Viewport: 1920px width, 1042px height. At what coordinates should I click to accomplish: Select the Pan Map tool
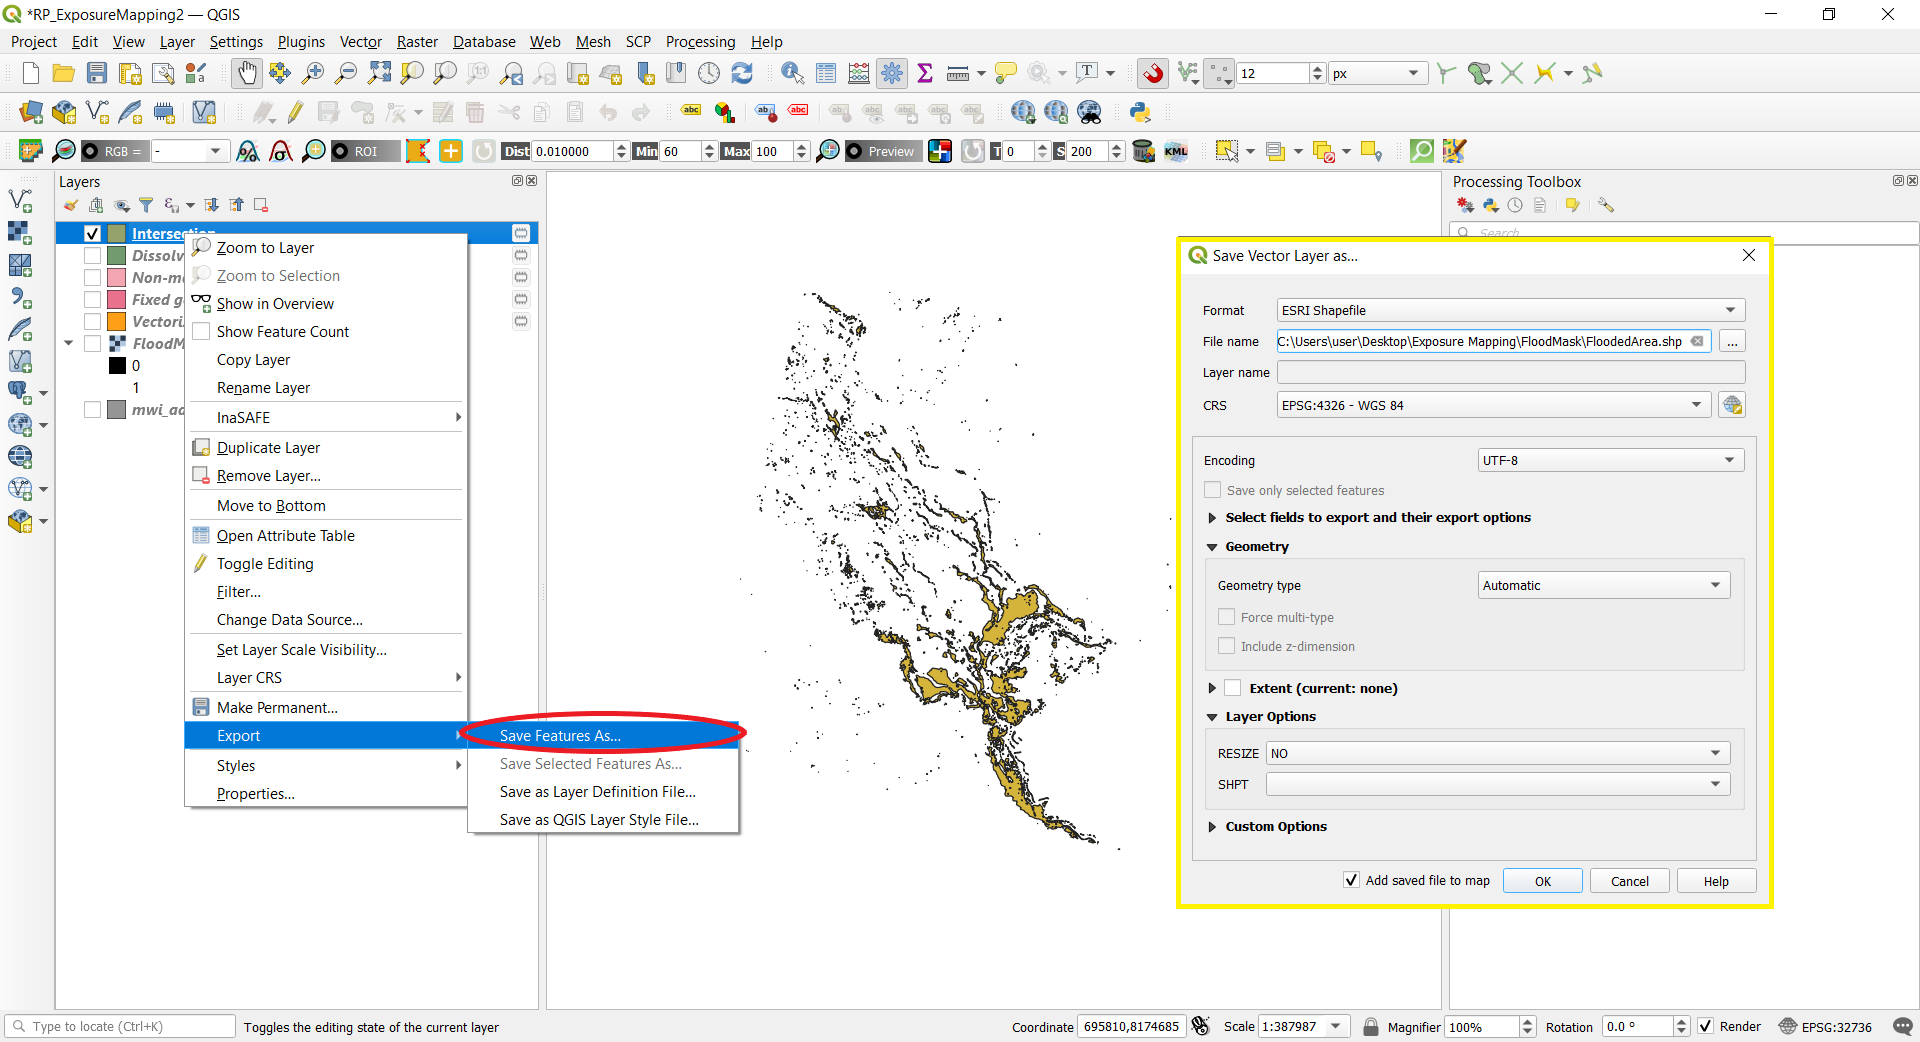pyautogui.click(x=246, y=72)
